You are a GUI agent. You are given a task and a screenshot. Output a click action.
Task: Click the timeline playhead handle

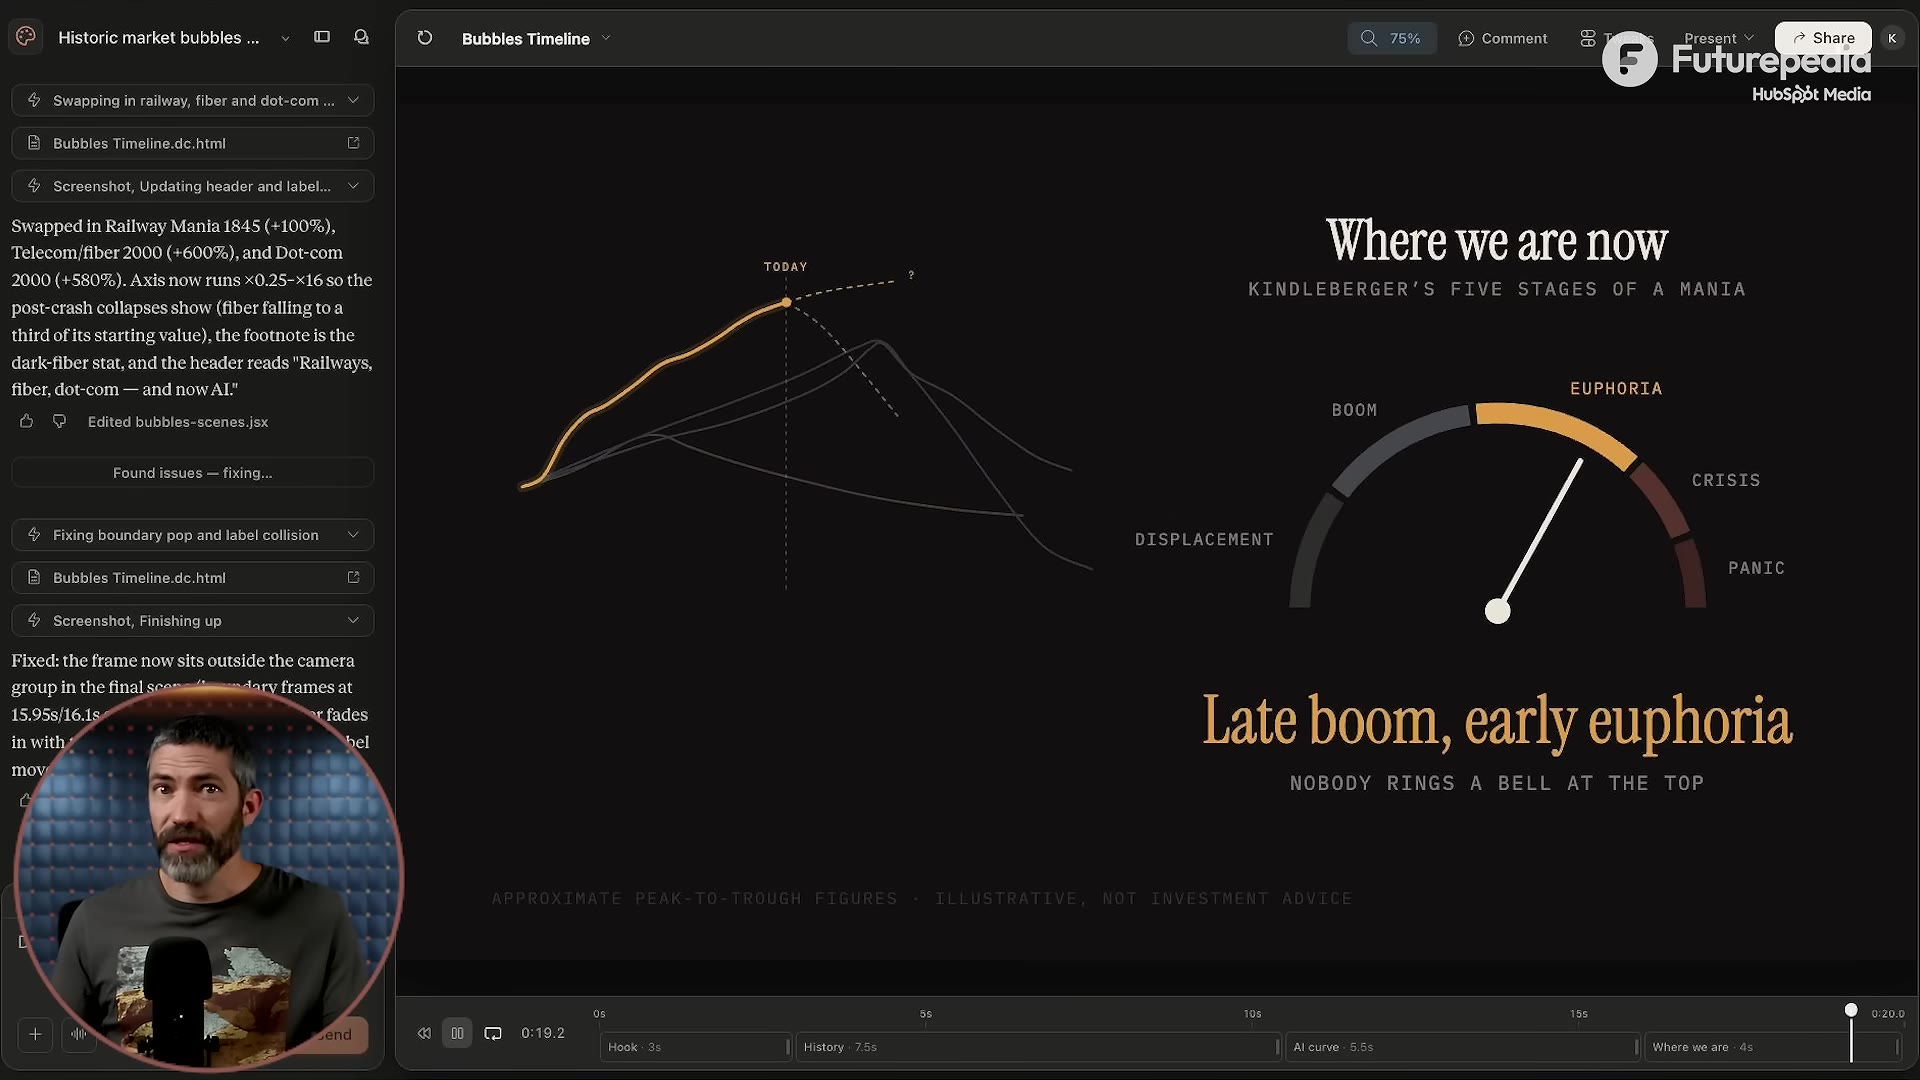click(1851, 1010)
